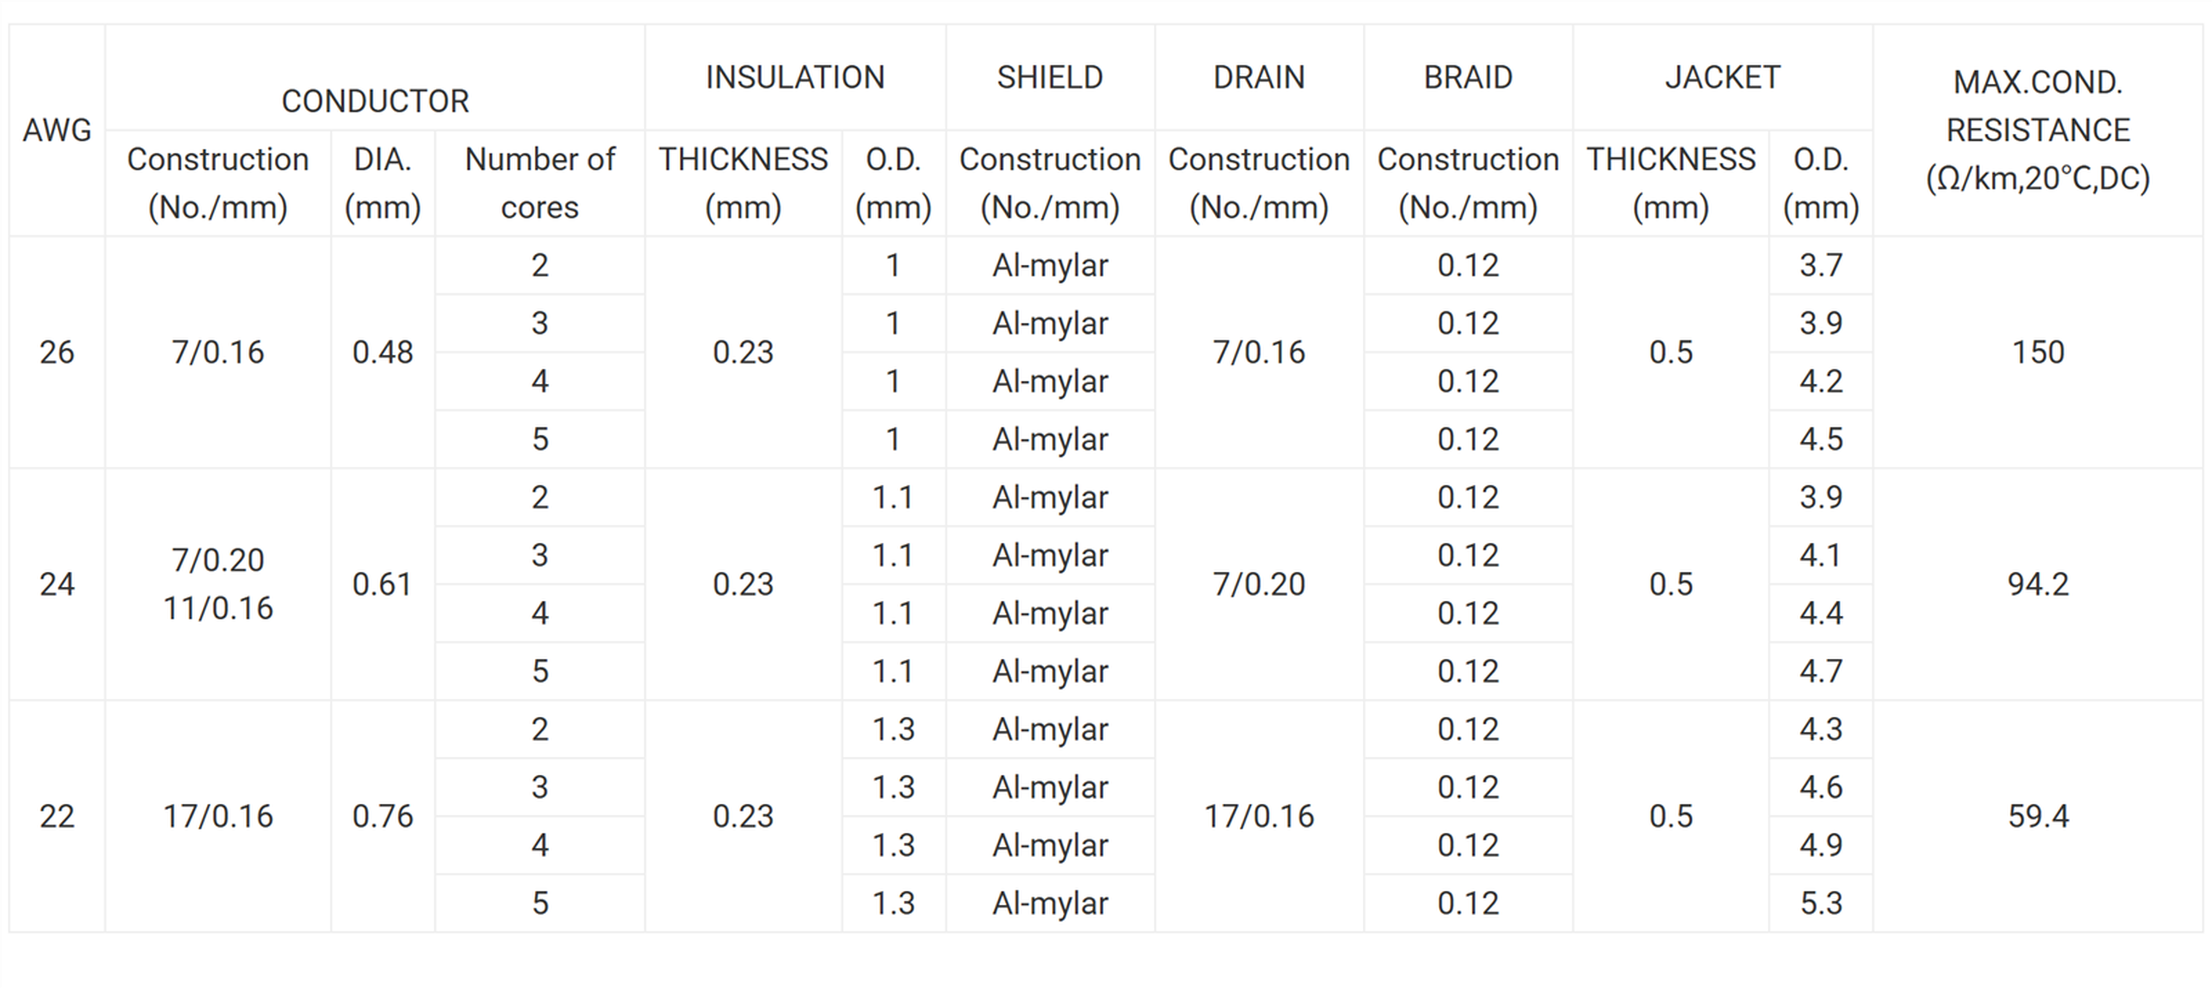Click the INSULATION header cell
Viewport: 2212px width, 988px height.
coord(795,77)
